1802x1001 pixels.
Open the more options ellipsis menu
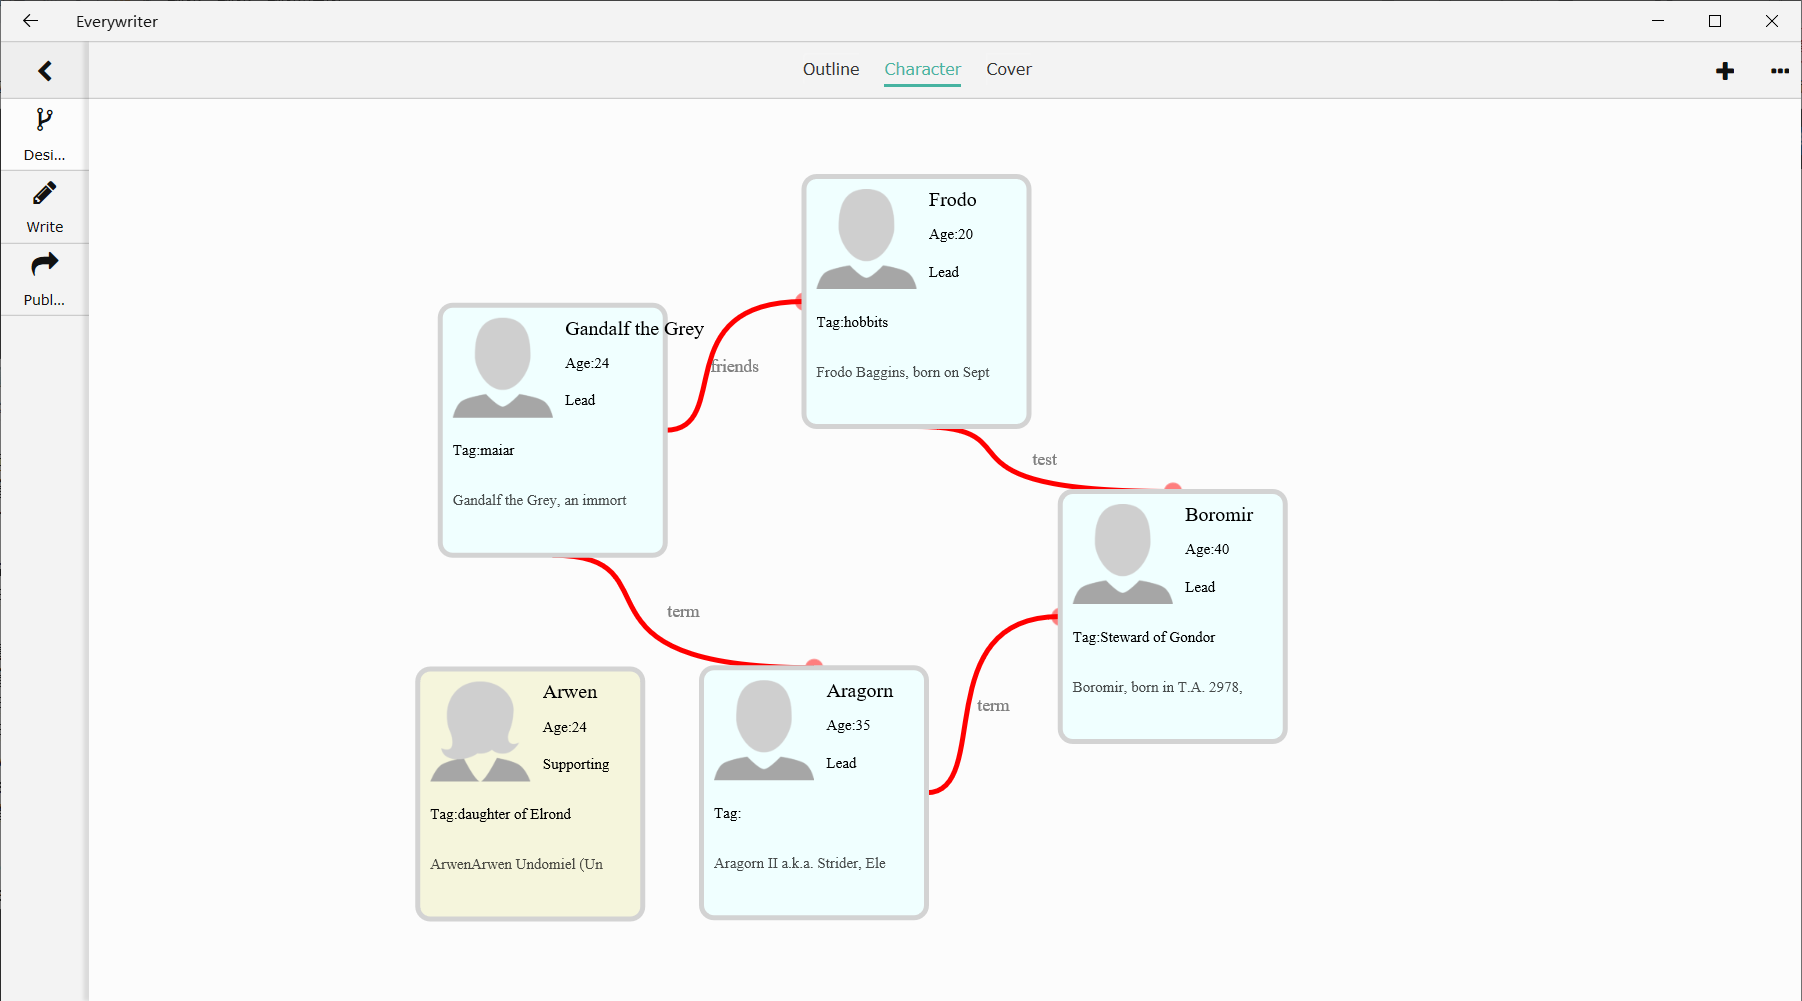[1780, 70]
